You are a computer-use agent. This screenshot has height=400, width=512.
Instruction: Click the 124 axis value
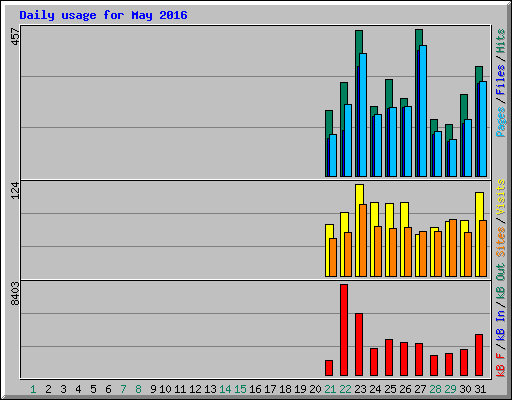[x=15, y=190]
